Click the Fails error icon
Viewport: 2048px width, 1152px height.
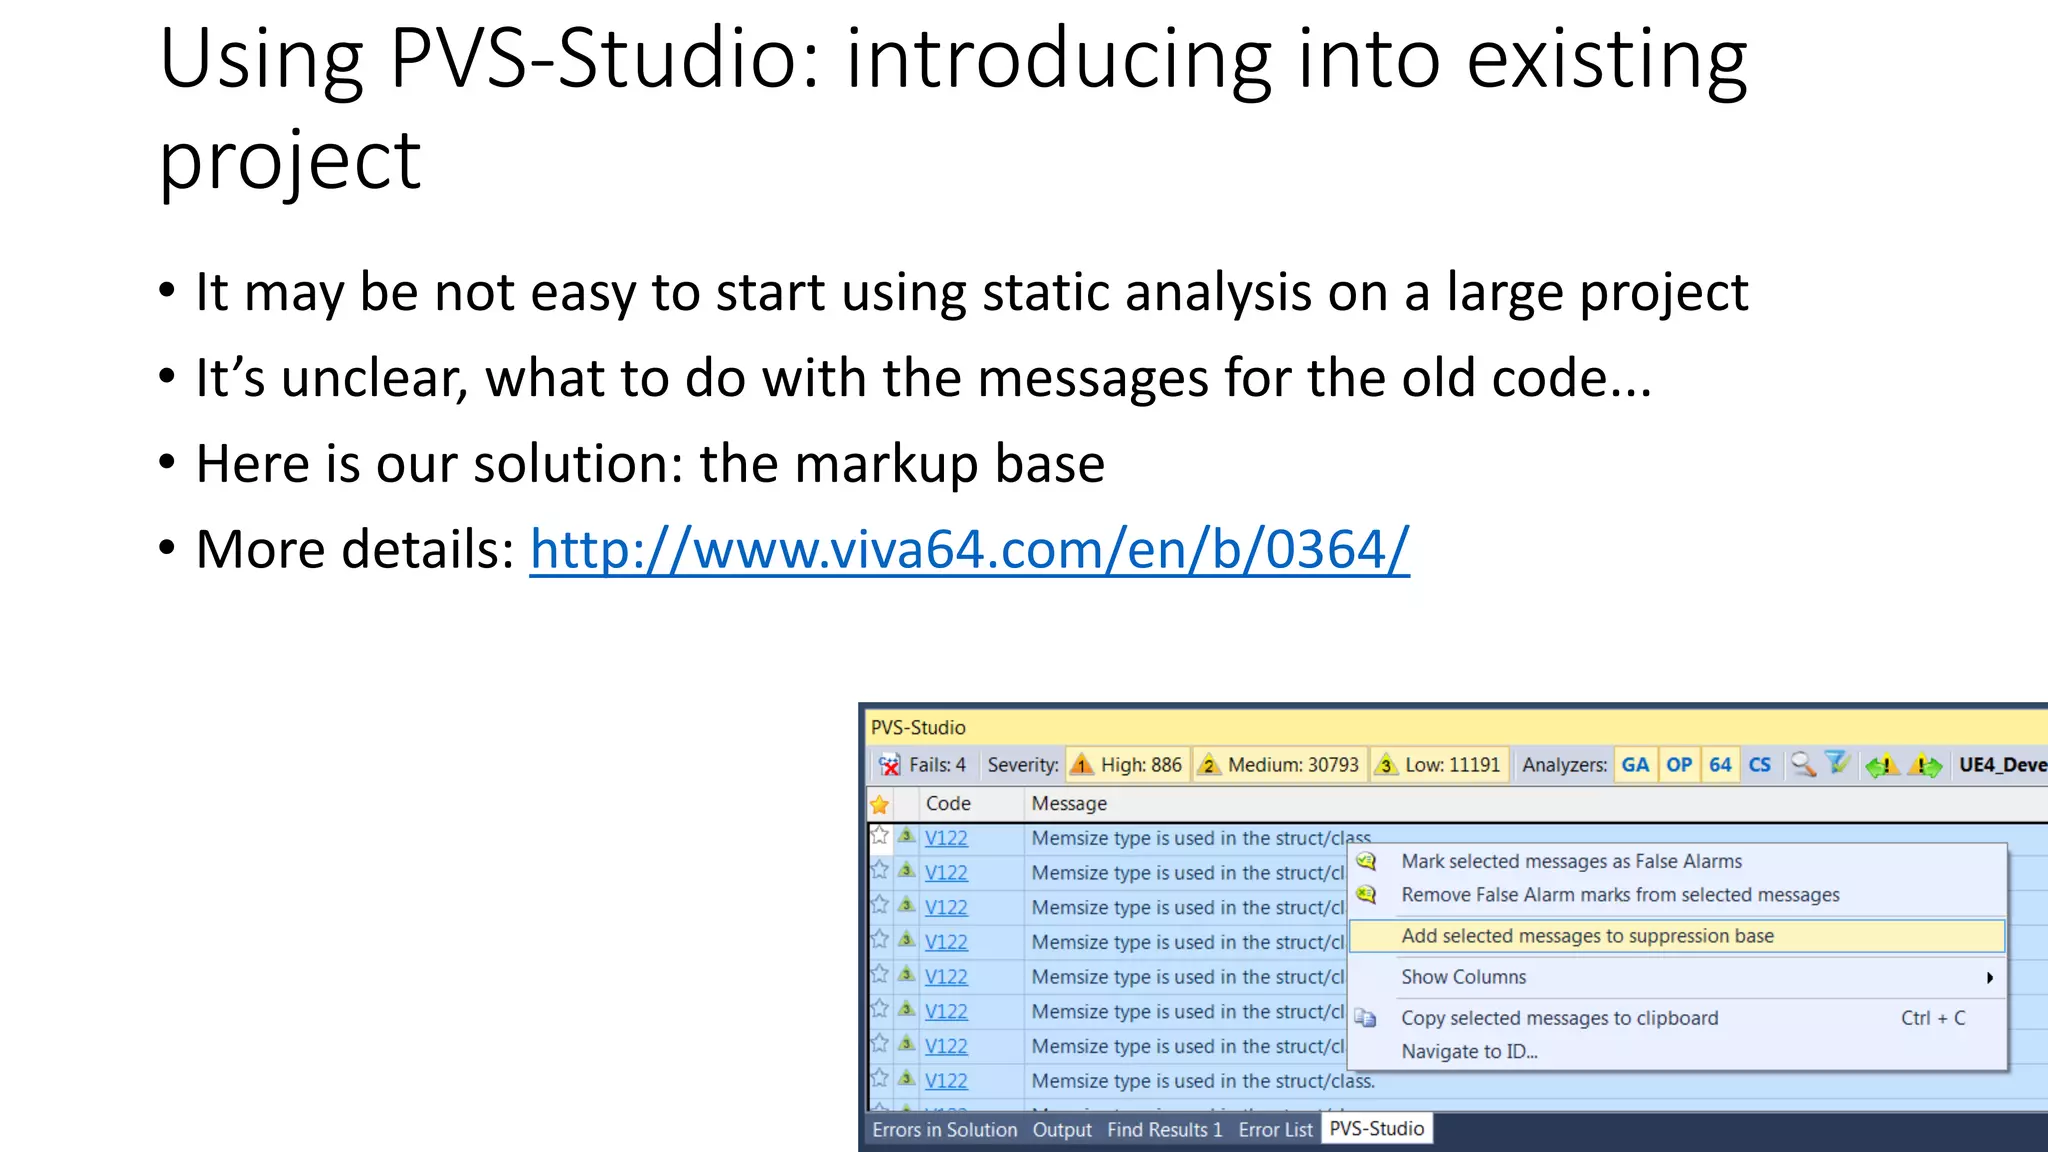tap(889, 766)
